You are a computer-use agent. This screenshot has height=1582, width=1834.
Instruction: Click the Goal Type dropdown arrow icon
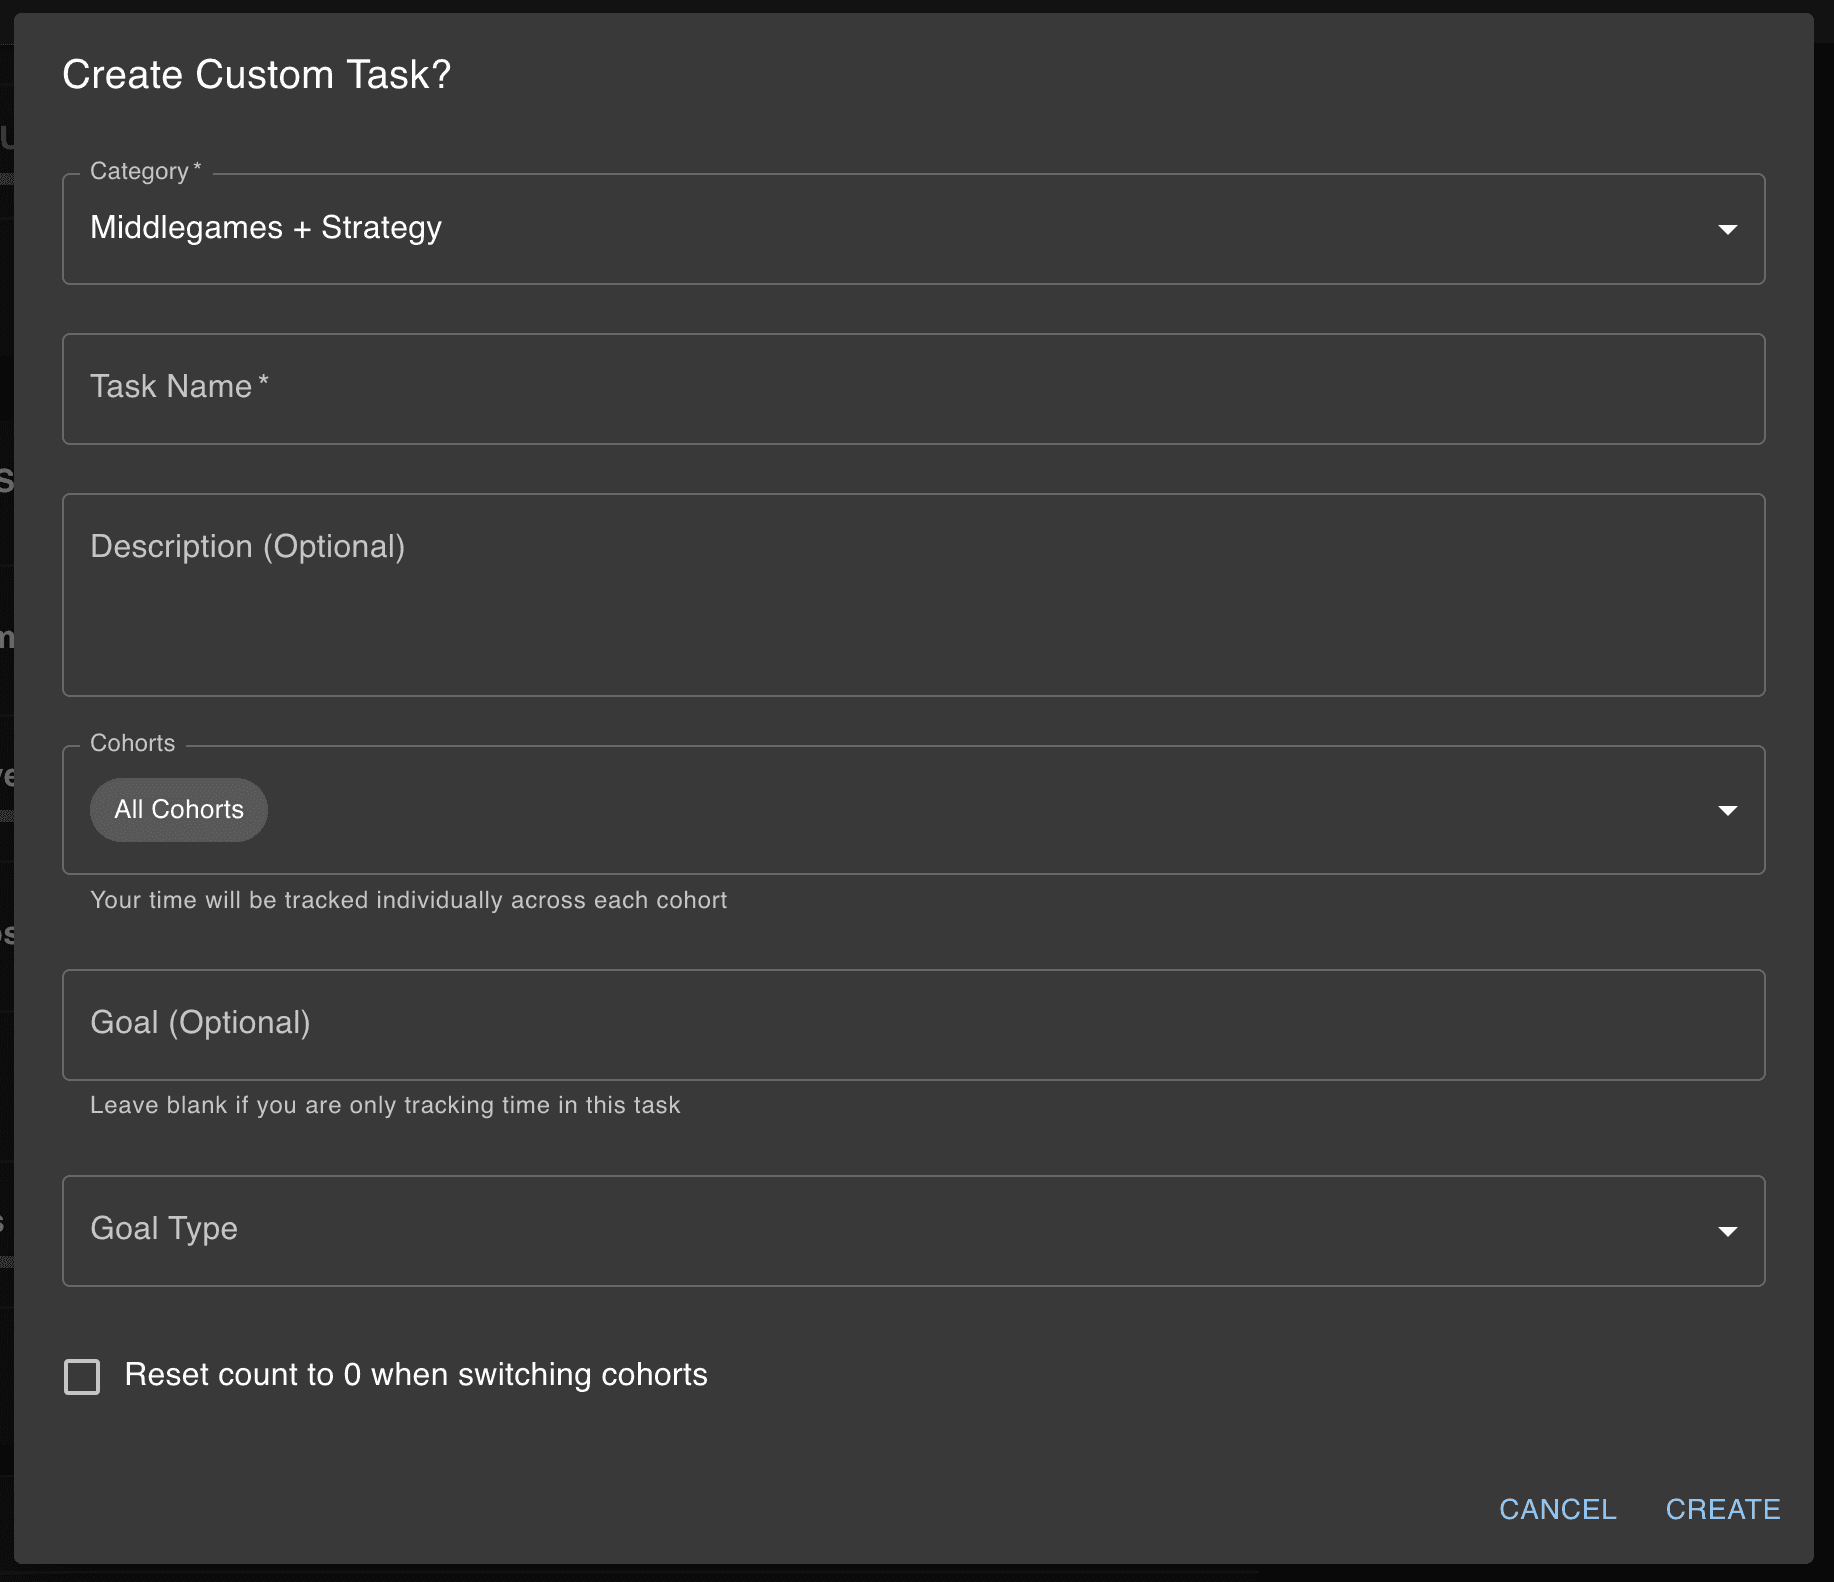[1727, 1231]
